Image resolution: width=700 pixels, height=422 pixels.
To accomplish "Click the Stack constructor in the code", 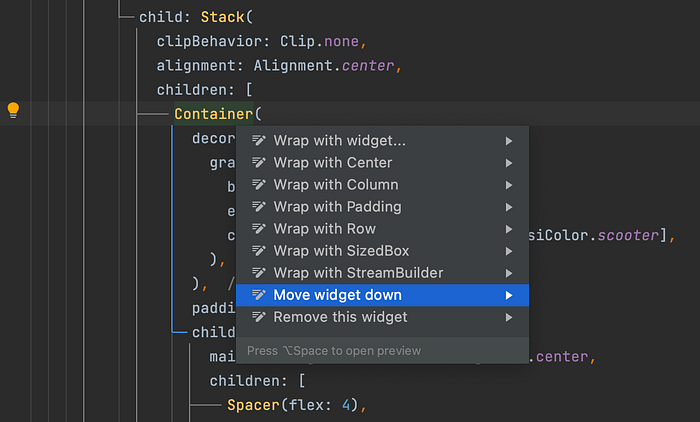I will (x=222, y=17).
